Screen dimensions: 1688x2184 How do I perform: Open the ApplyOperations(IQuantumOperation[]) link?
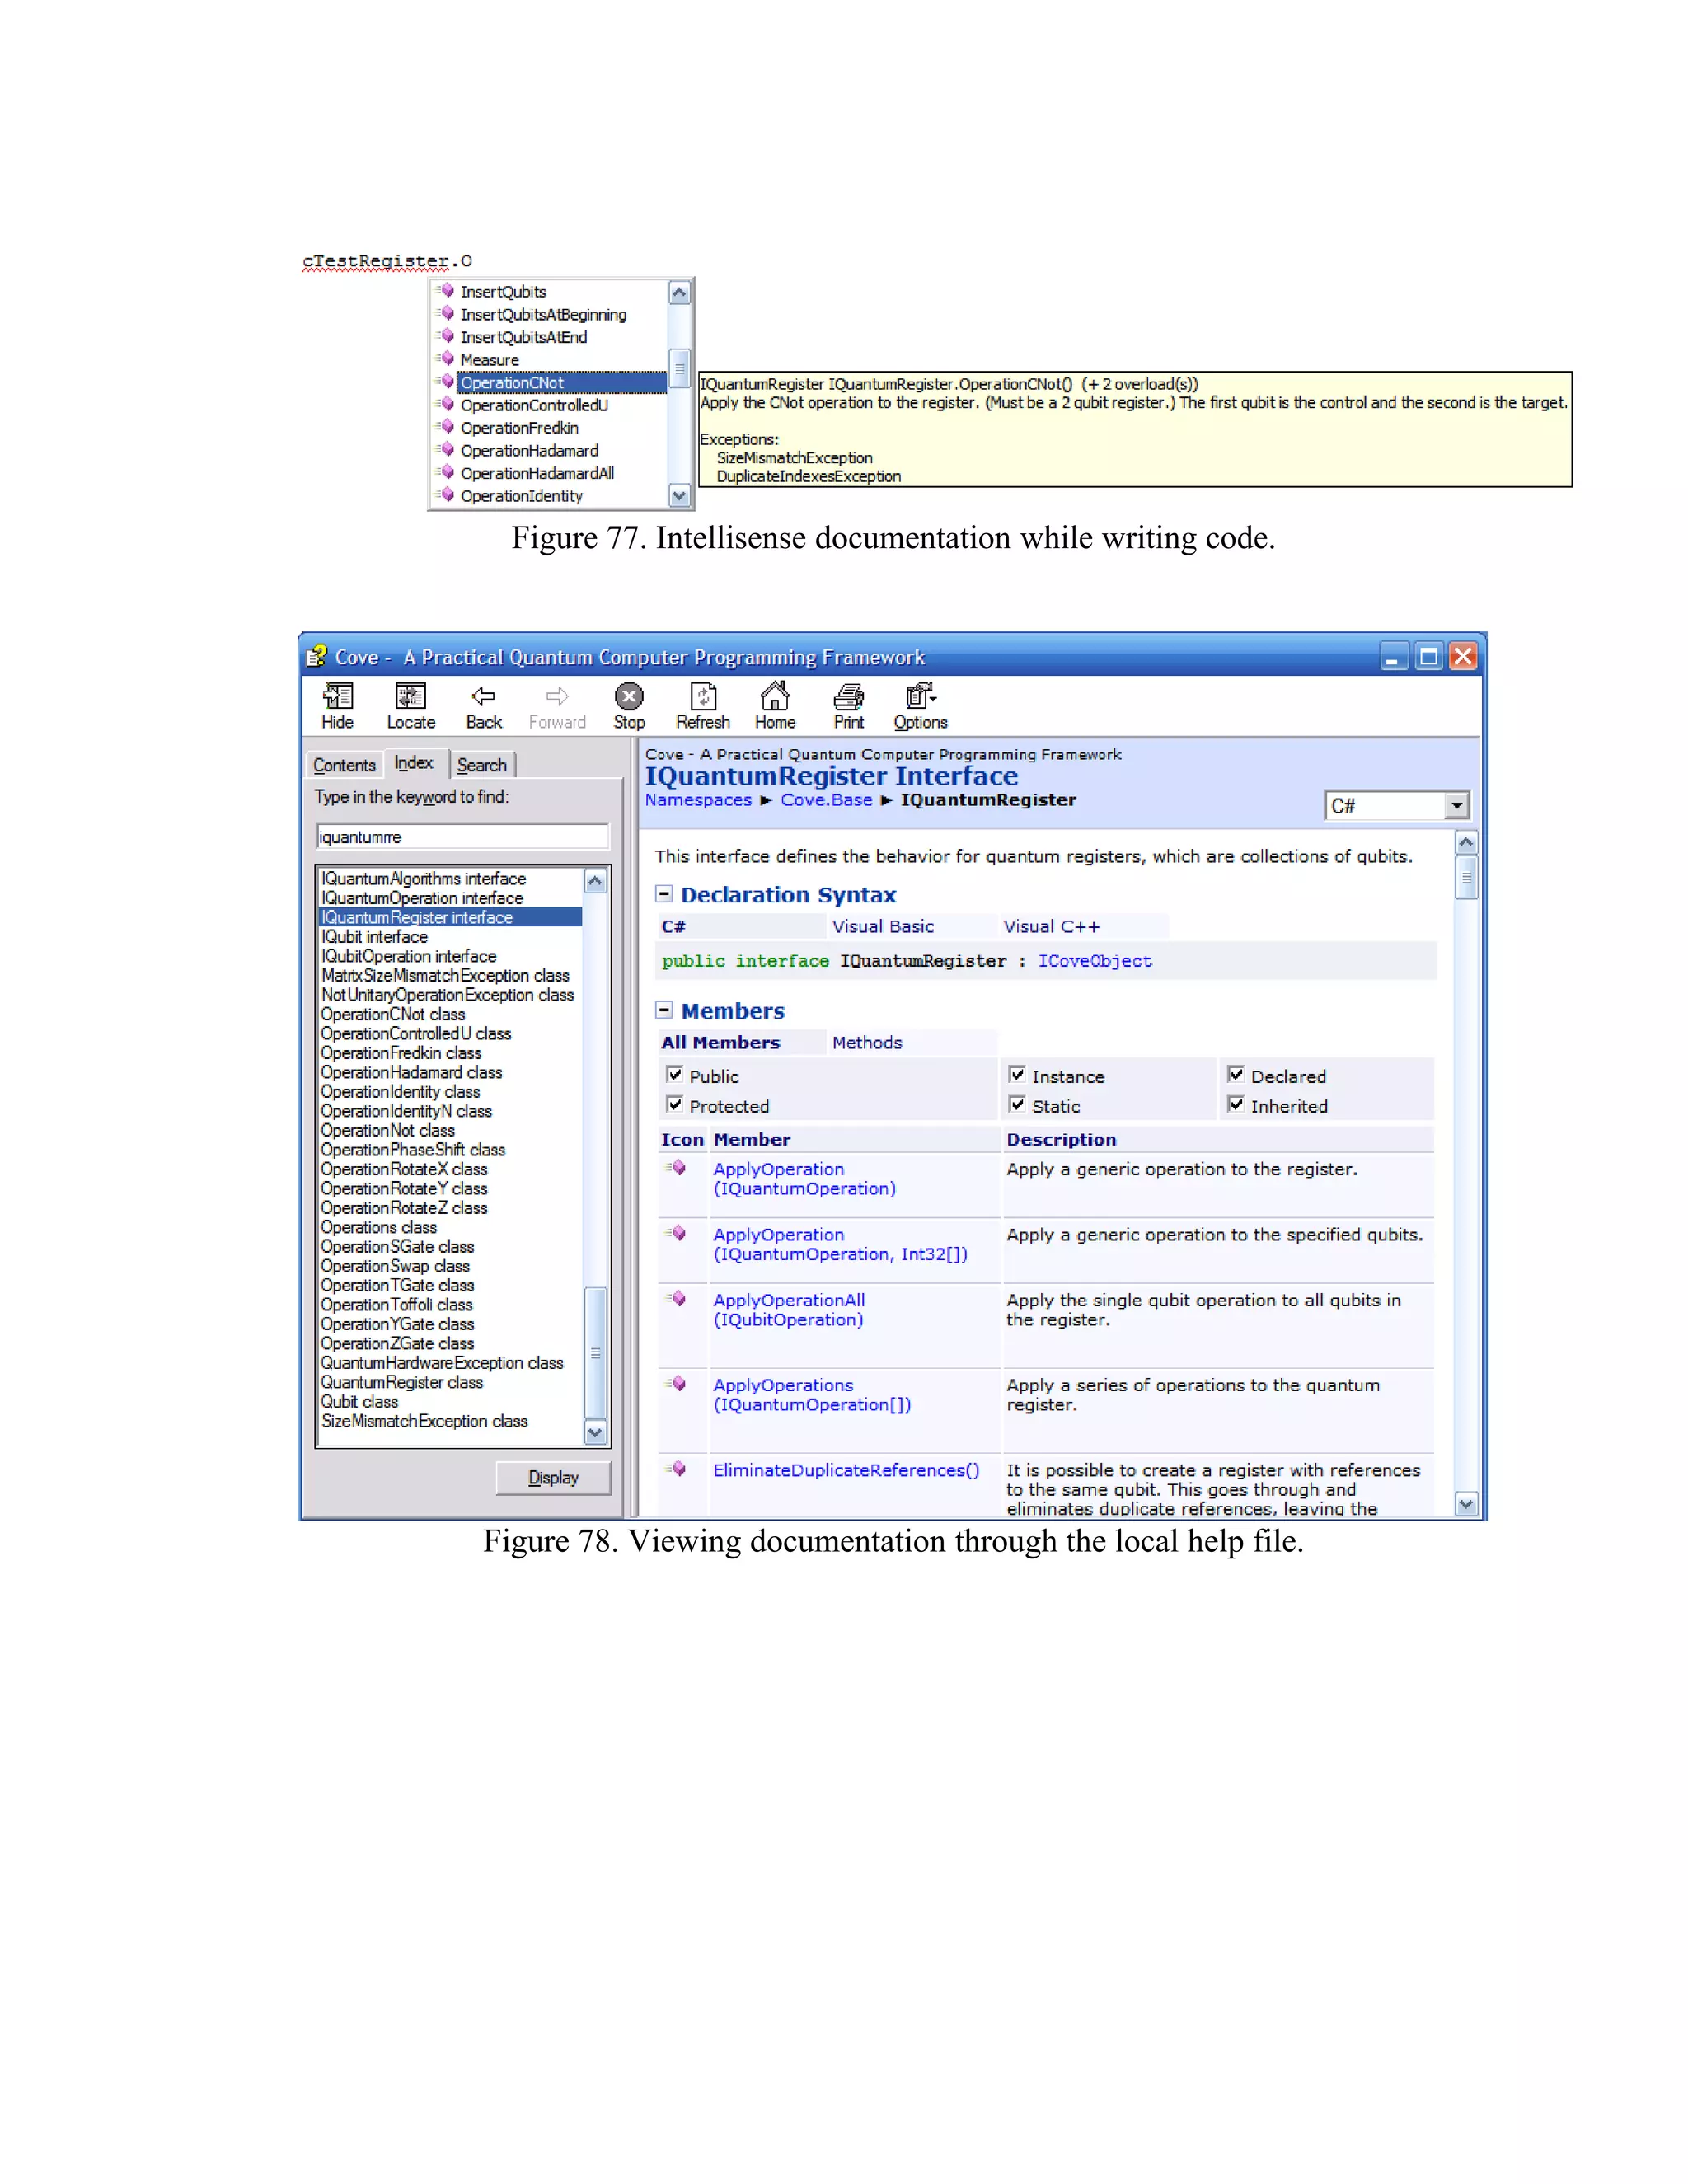tap(812, 1395)
